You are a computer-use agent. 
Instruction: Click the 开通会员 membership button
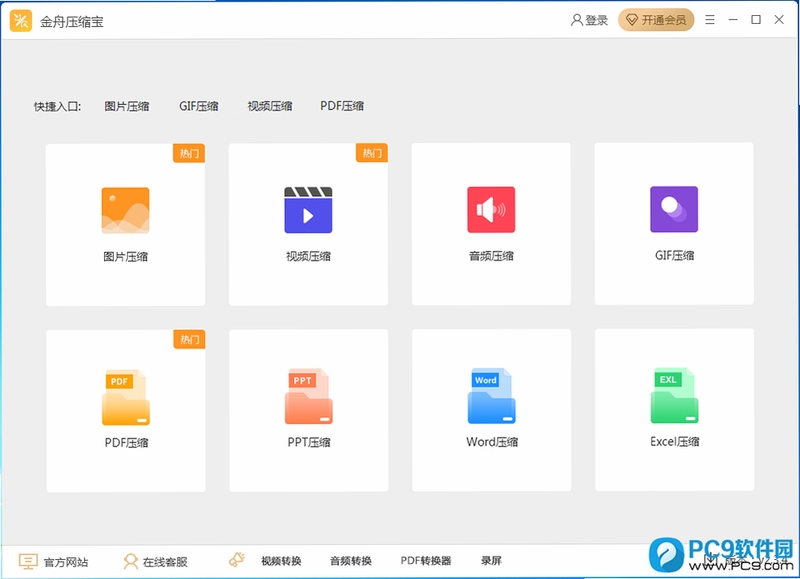point(656,20)
